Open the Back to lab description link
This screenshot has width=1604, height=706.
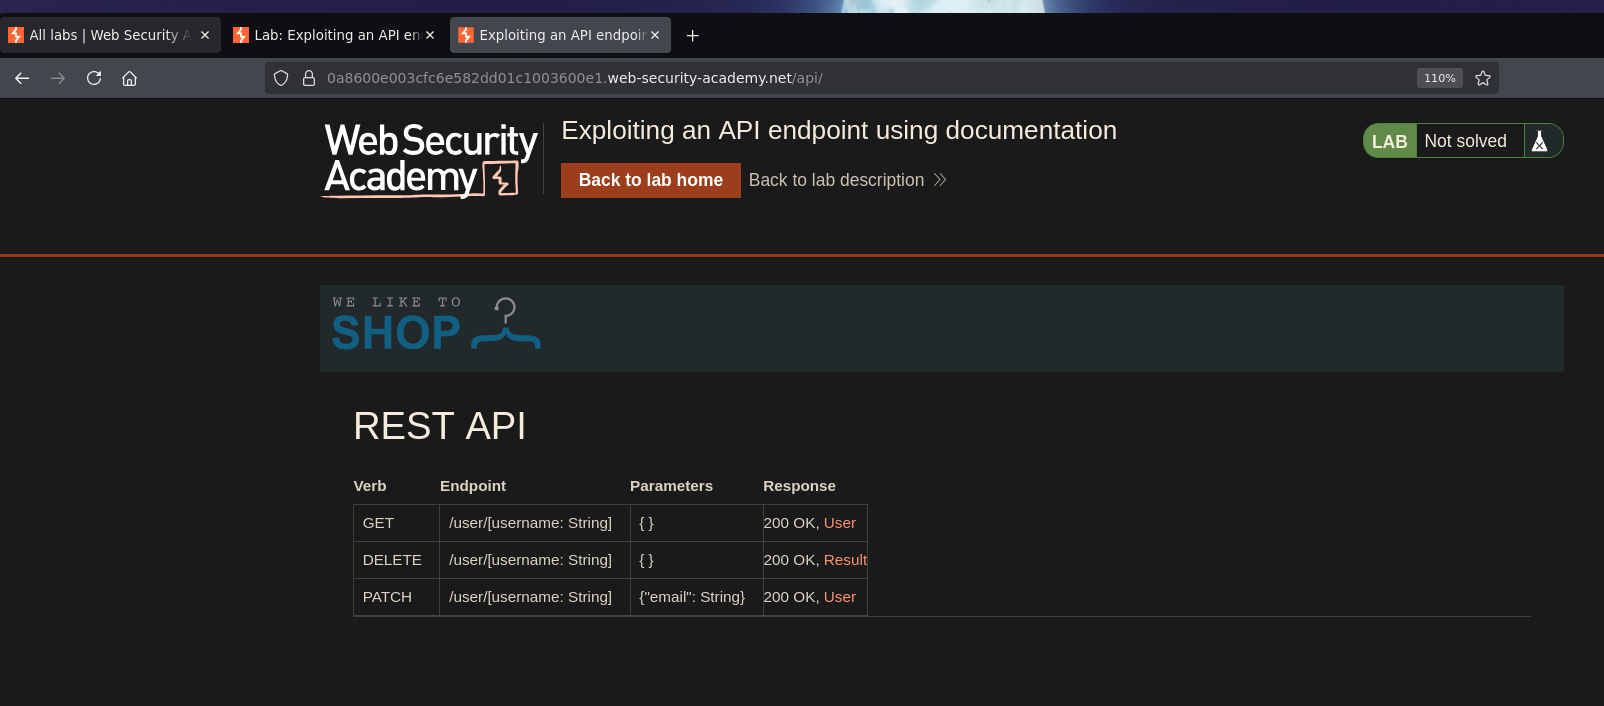click(x=847, y=180)
